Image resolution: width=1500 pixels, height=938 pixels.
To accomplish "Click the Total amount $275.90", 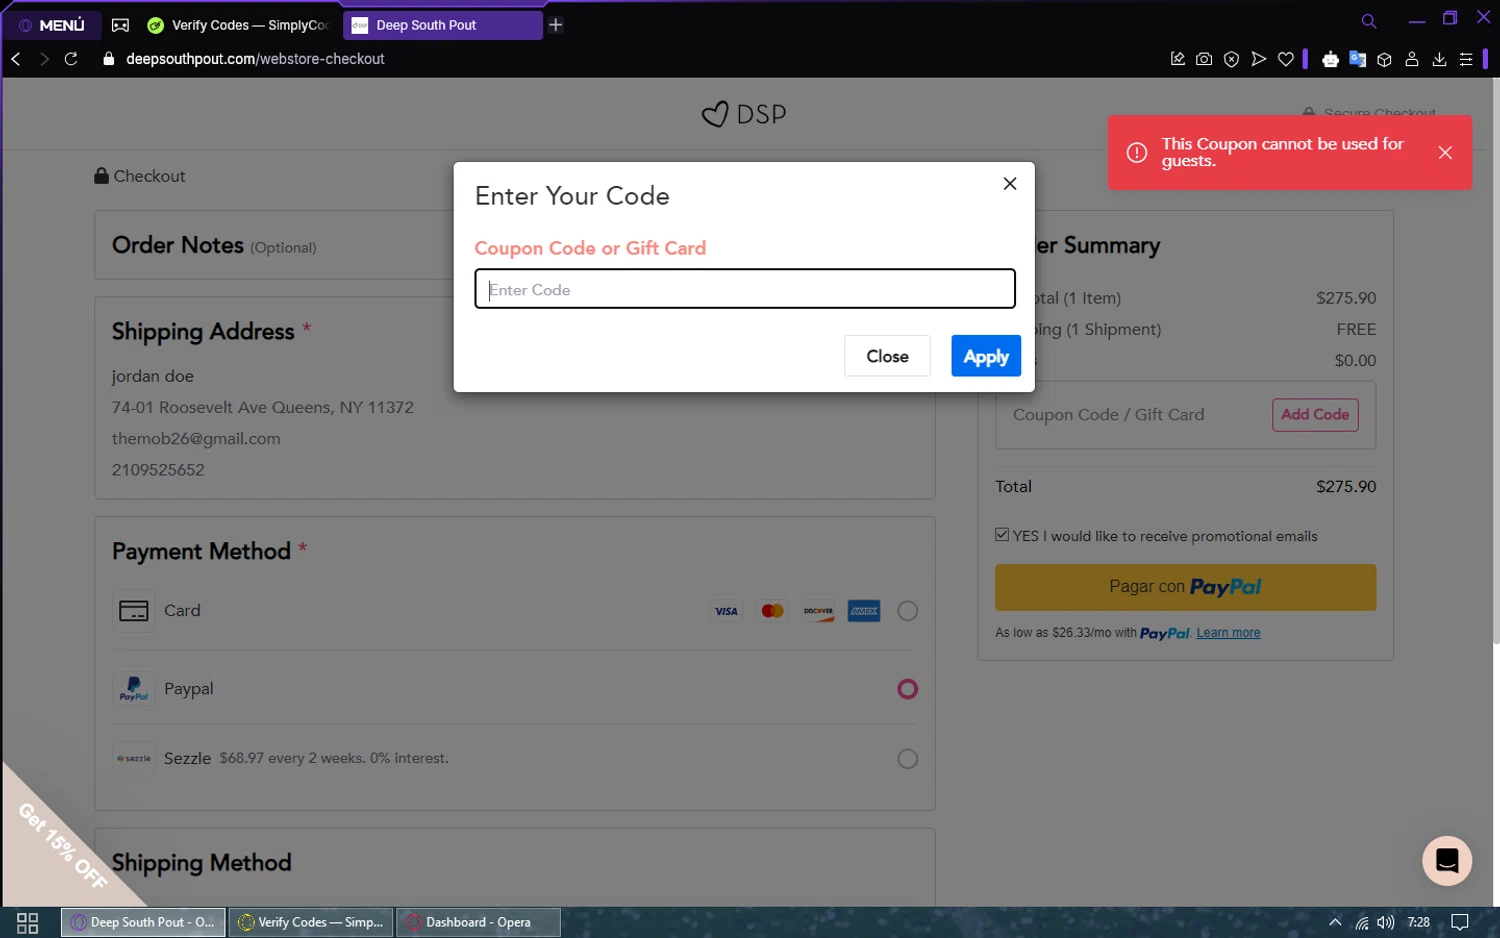I will point(1346,486).
